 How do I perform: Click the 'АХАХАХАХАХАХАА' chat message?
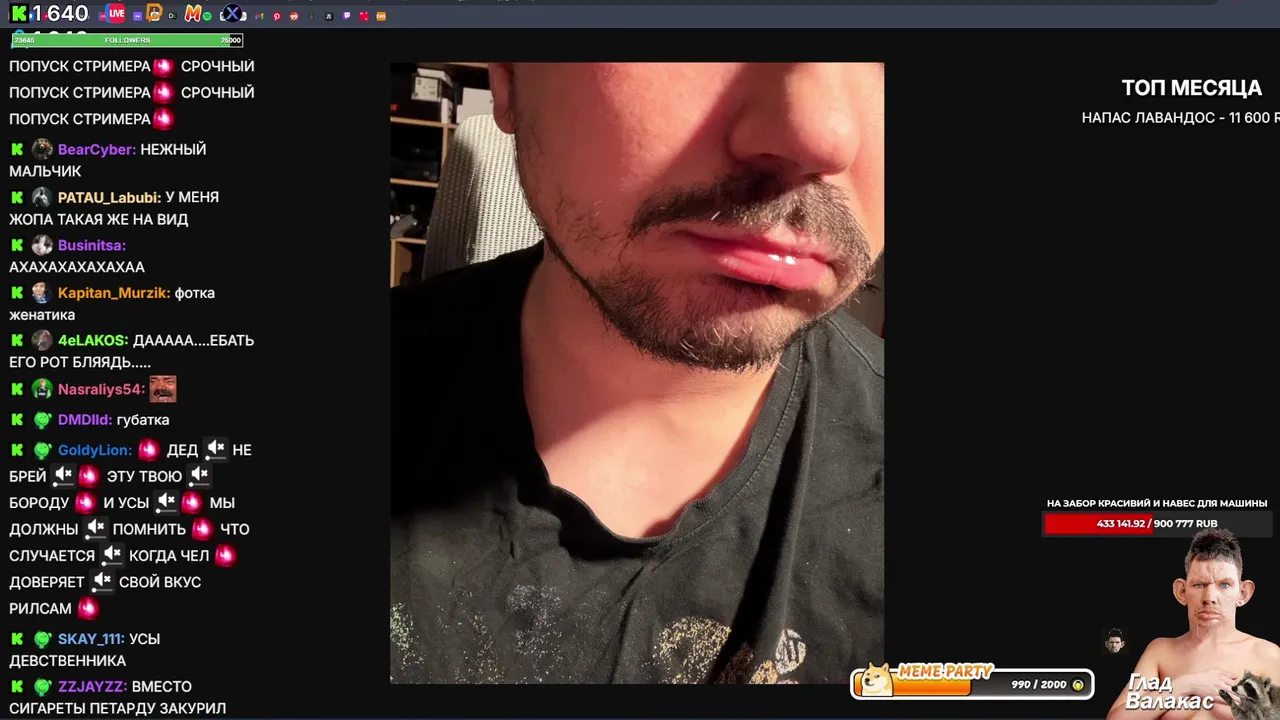coord(77,267)
